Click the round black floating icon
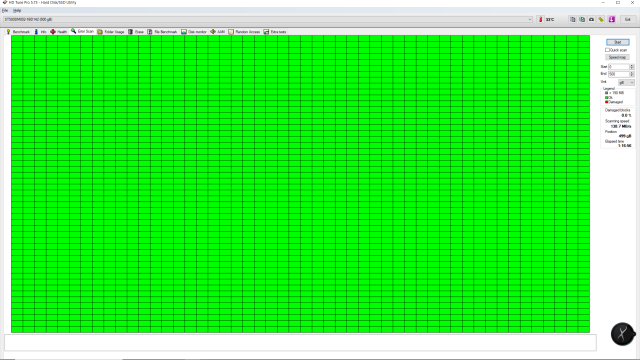Viewport: 640px width, 360px height. [x=622, y=334]
